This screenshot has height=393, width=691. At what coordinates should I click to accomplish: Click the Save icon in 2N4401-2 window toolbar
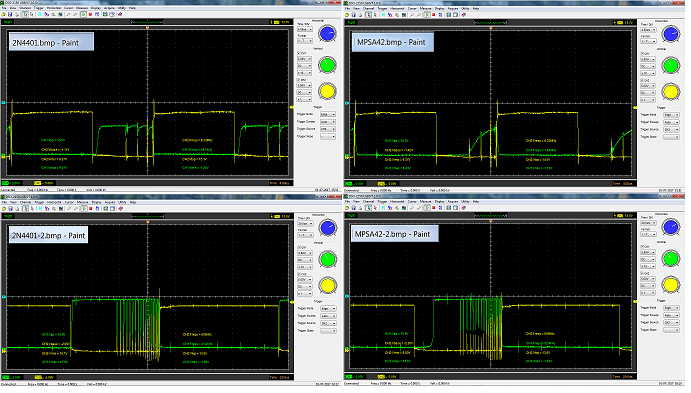11,208
